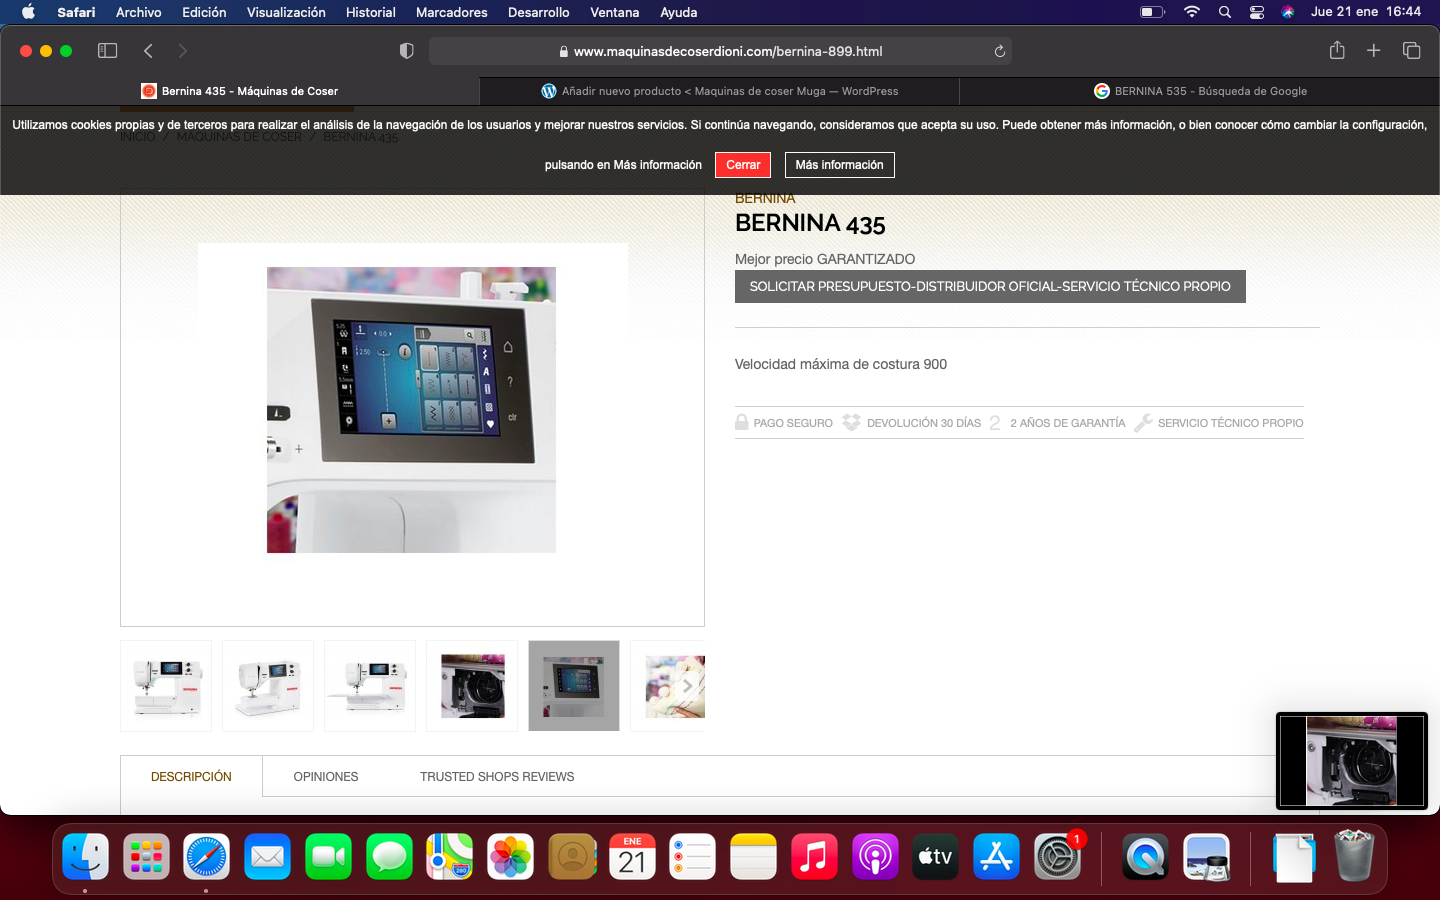The height and width of the screenshot is (900, 1440).
Task: Select first Bernina machine thumbnail
Action: point(166,686)
